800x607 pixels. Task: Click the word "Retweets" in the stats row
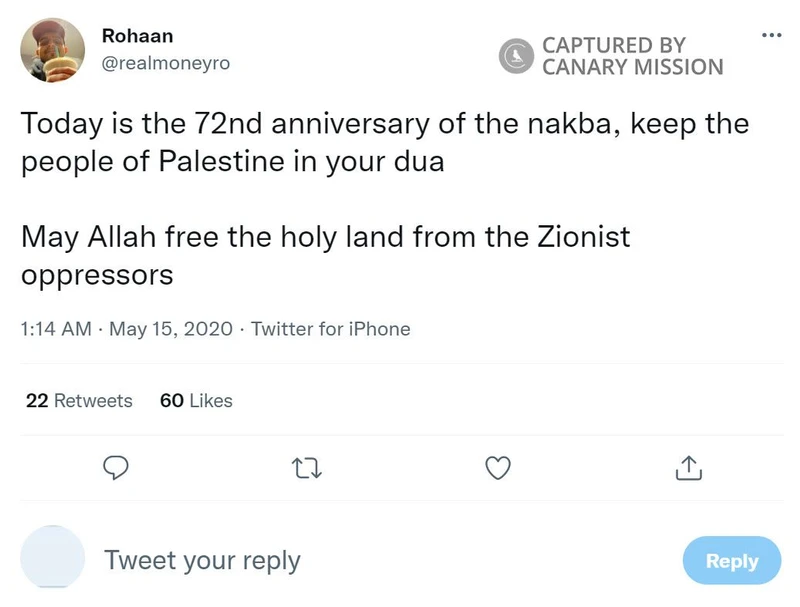pyautogui.click(x=93, y=401)
